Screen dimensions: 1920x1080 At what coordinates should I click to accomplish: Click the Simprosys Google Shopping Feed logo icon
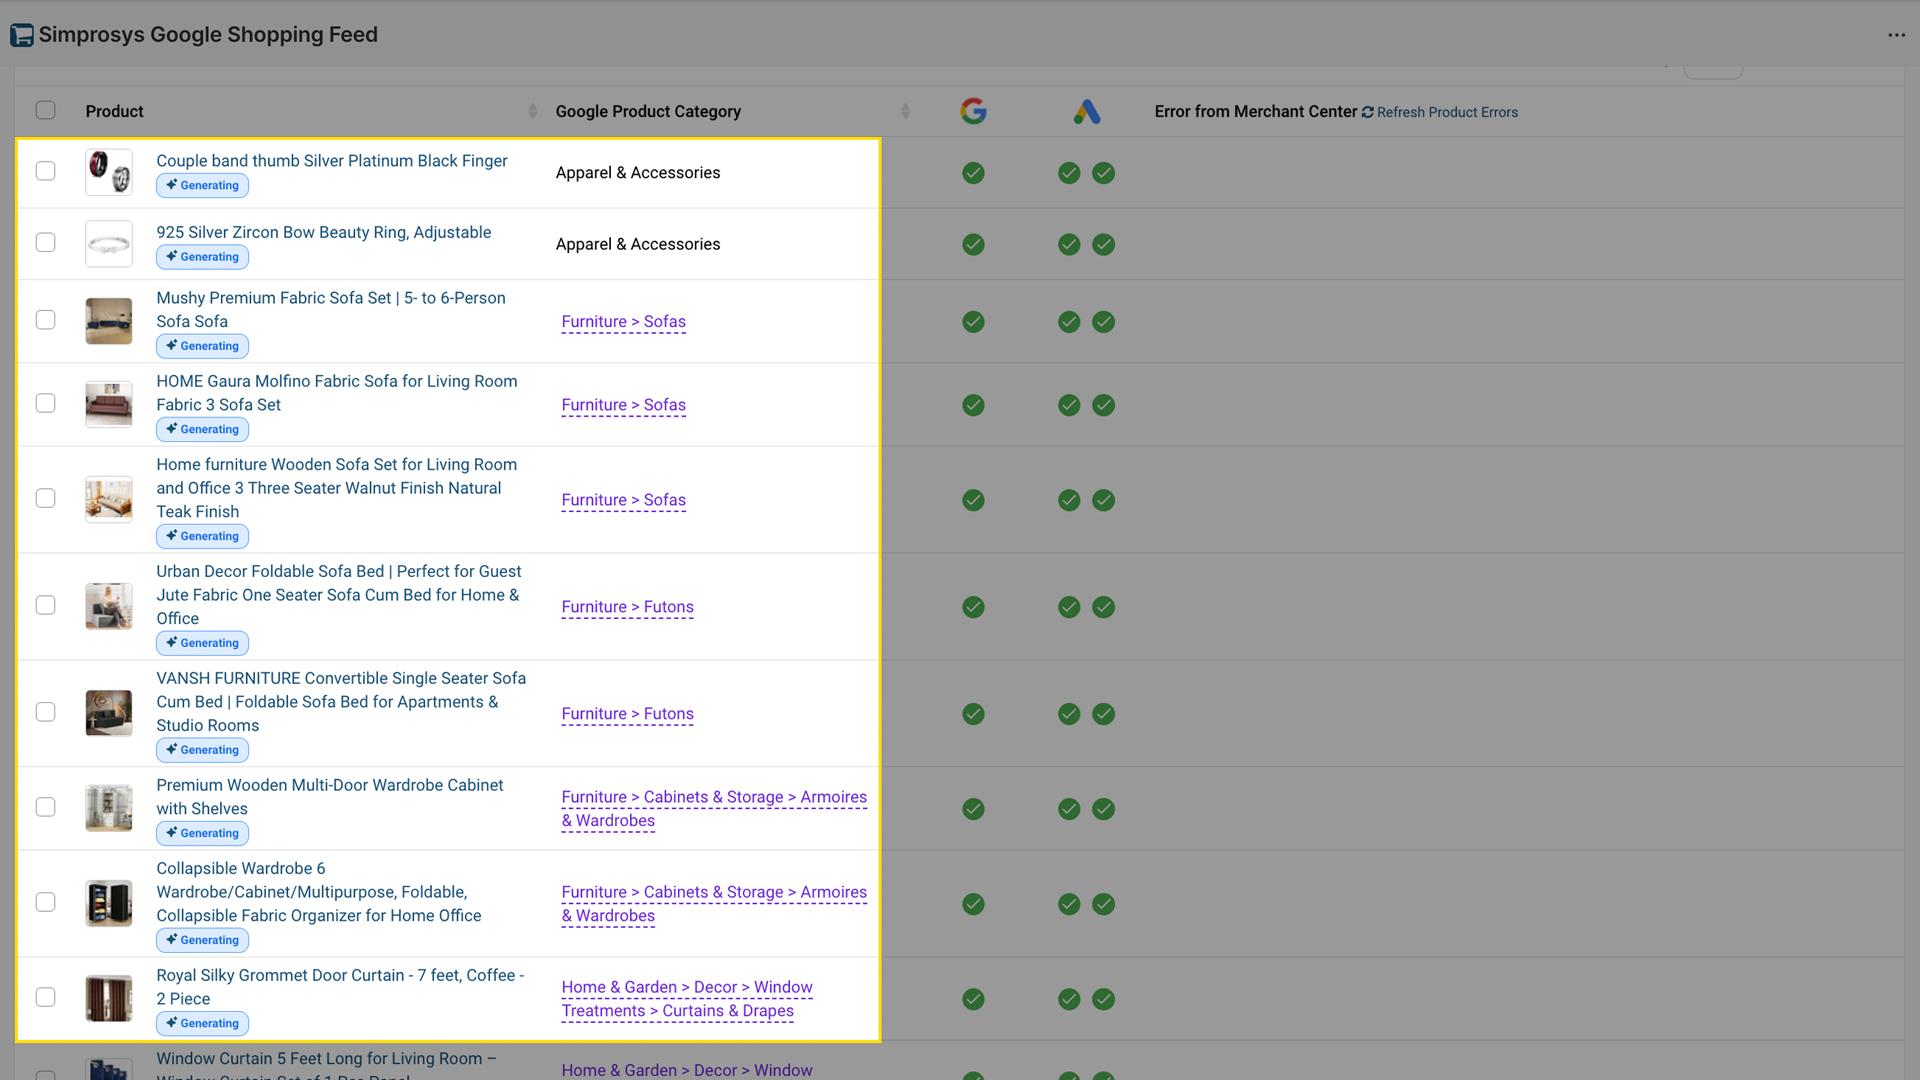[20, 34]
